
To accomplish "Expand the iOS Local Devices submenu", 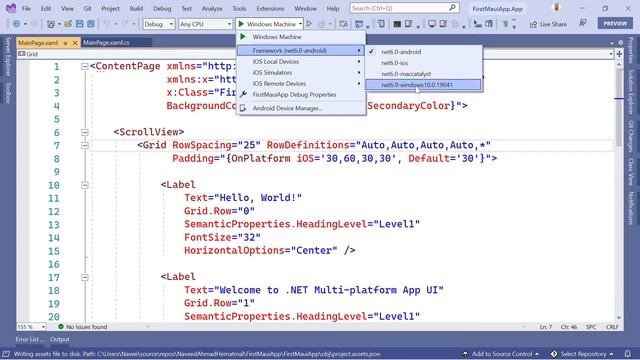I will (x=301, y=62).
